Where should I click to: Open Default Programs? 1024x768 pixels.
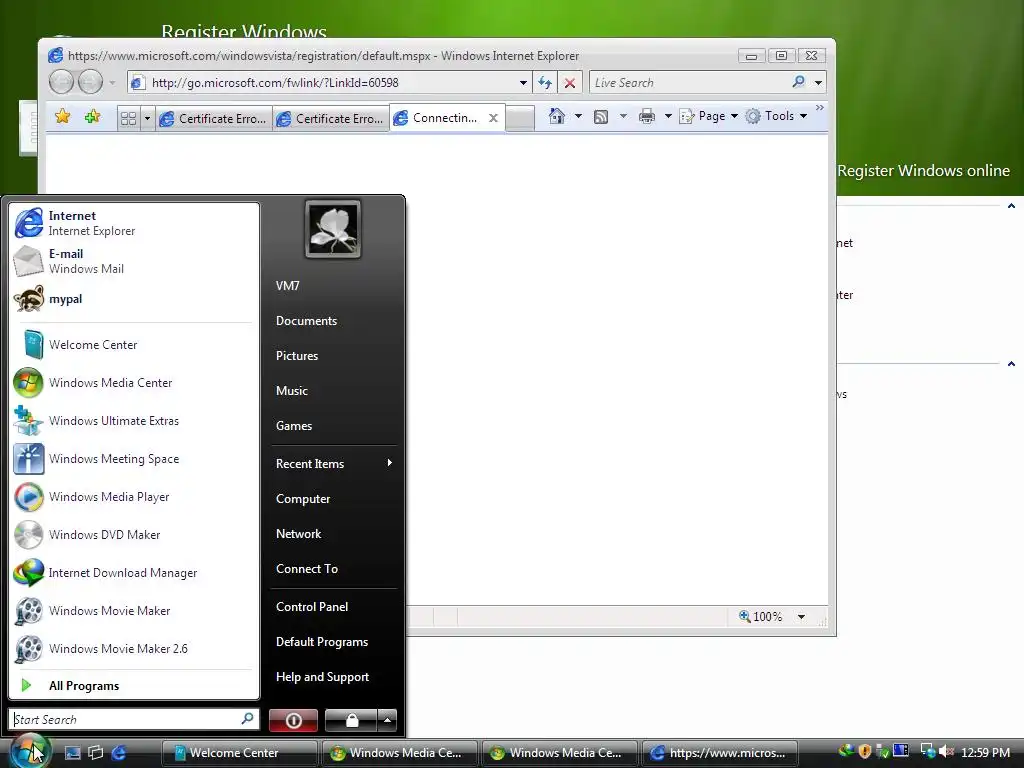click(x=333, y=642)
